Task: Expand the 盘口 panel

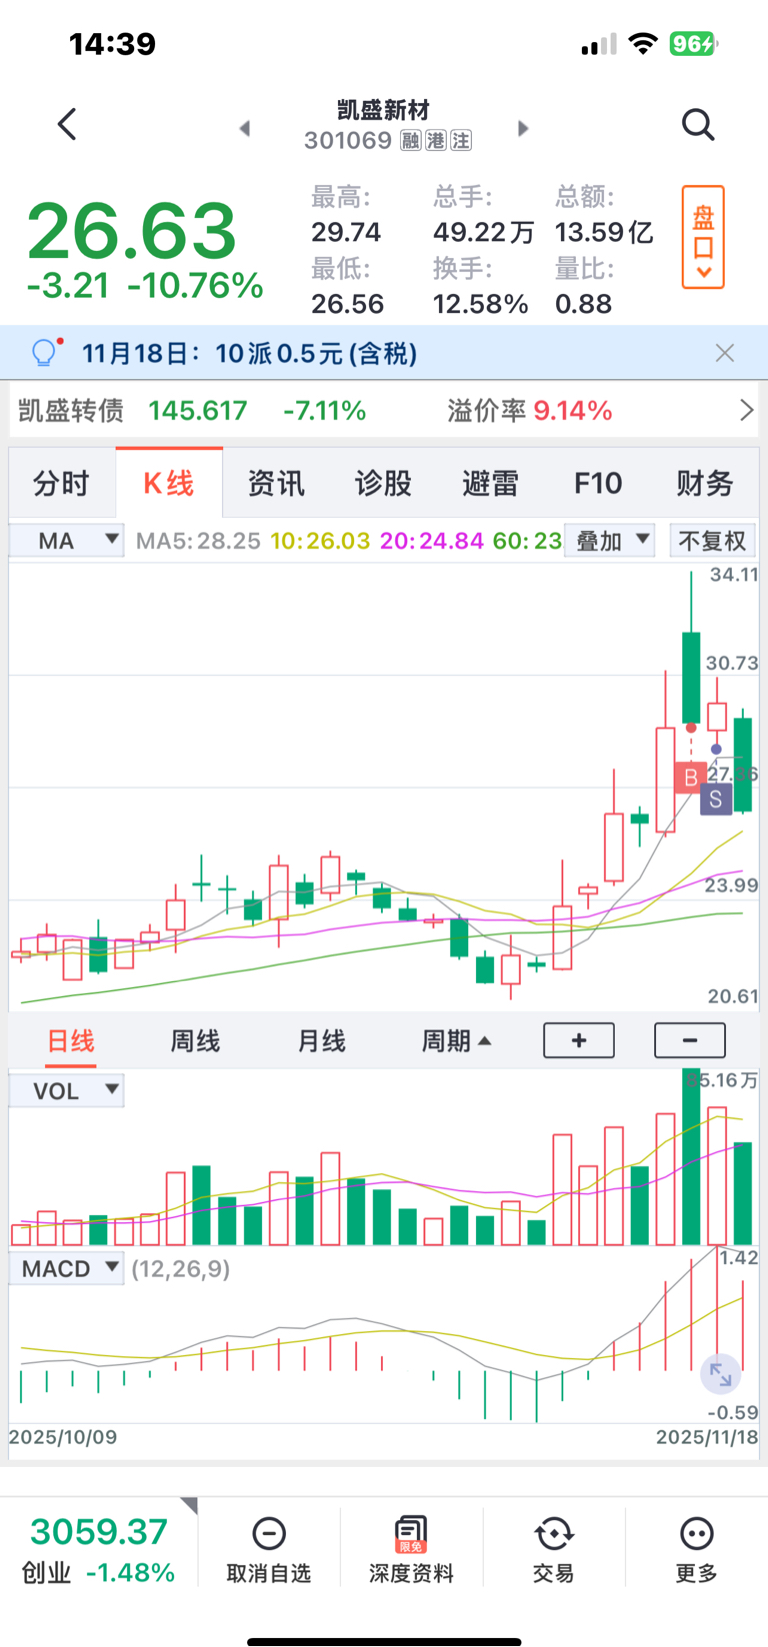Action: (x=703, y=237)
